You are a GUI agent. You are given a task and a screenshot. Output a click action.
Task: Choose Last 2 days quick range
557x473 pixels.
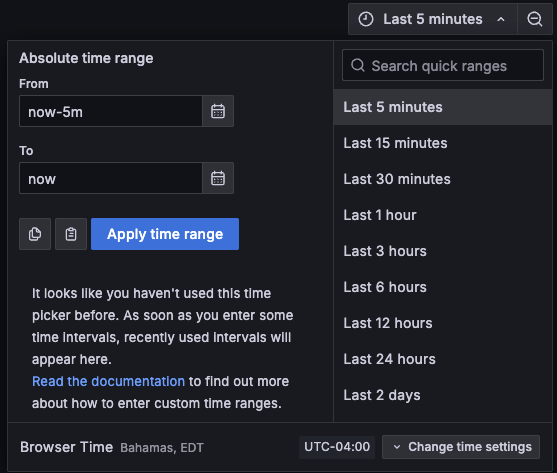click(x=443, y=395)
